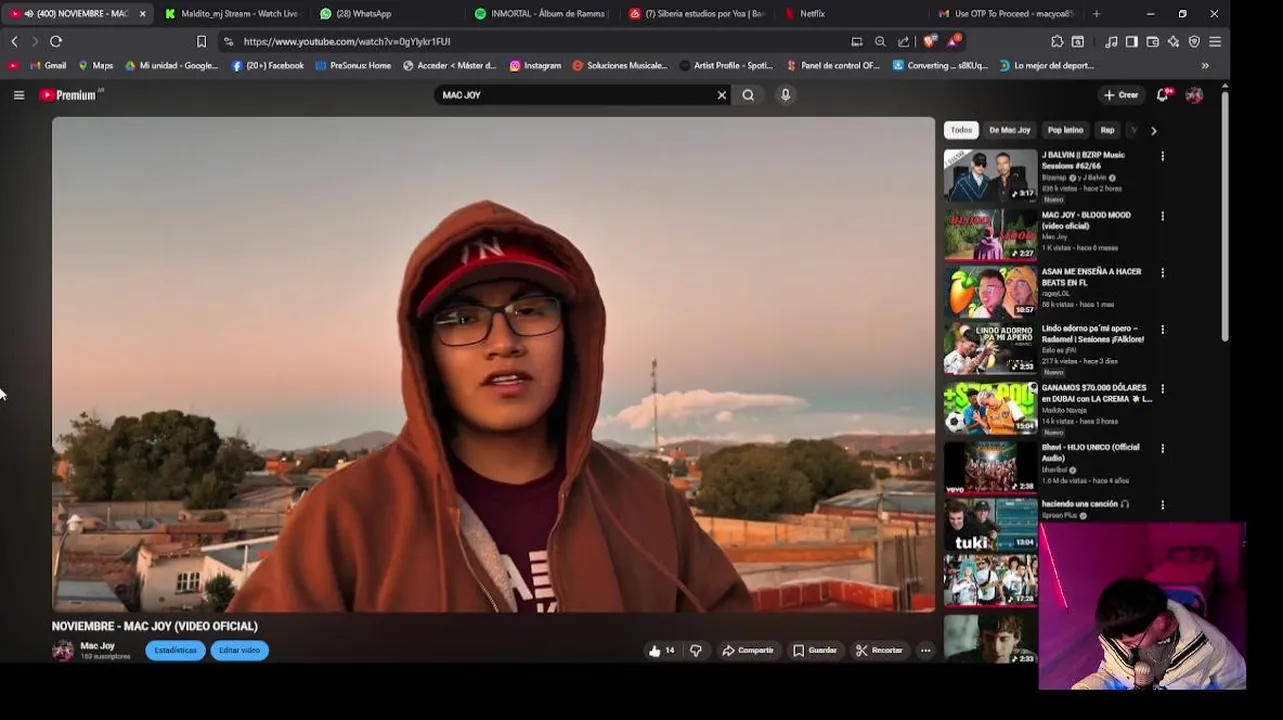Click the Compartir share button

pos(748,650)
